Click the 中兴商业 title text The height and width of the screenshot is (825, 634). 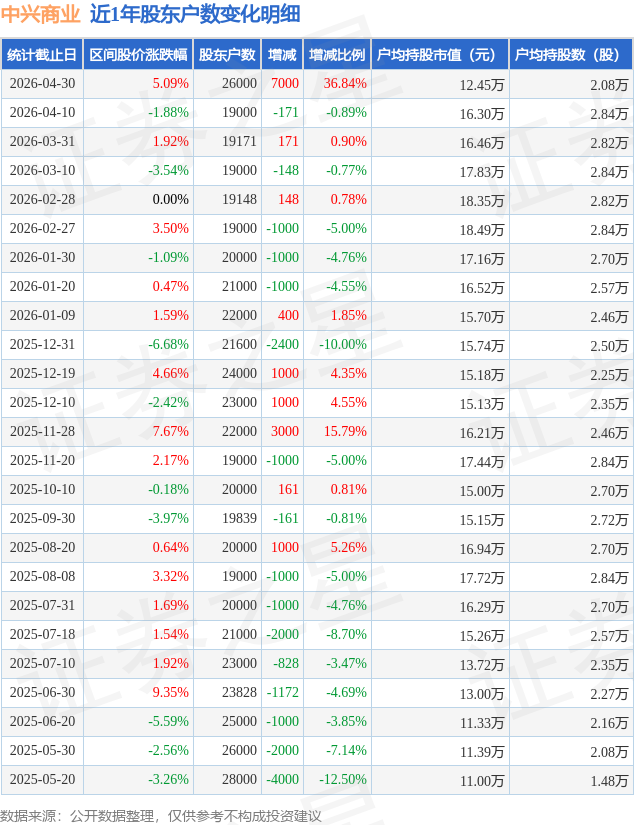[41, 14]
